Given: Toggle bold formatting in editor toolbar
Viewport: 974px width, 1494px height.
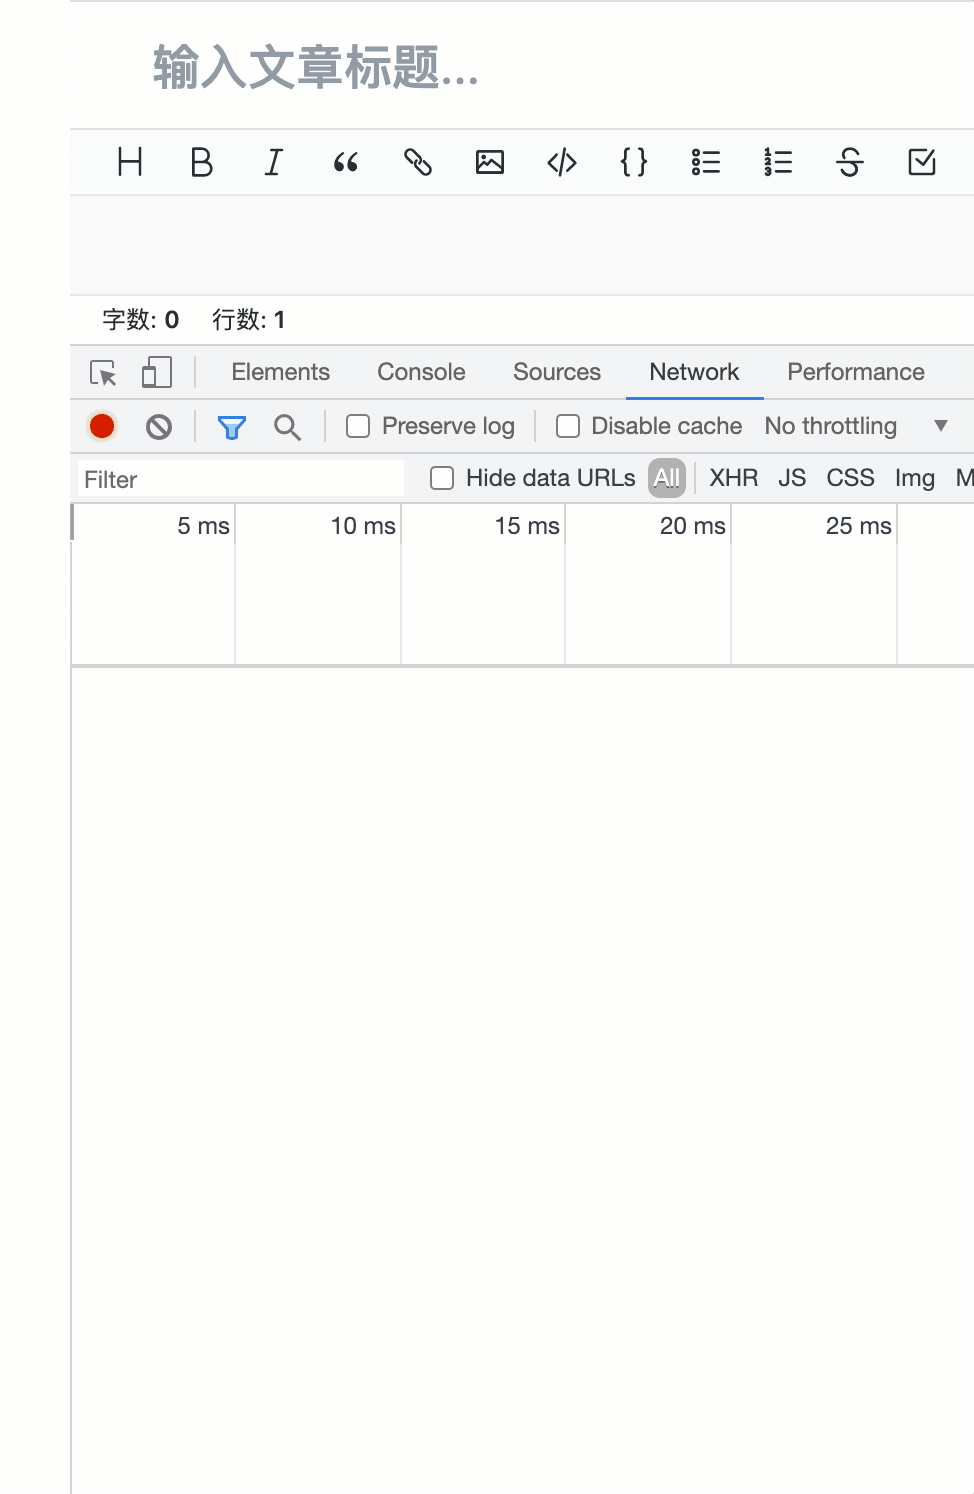Looking at the screenshot, I should 201,162.
